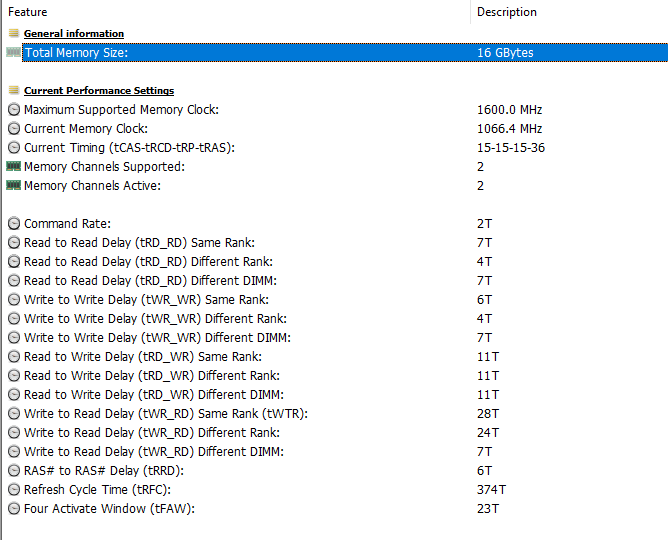Select Write to Read Delay Same Rank (tWTR)
Image resolution: width=668 pixels, height=540 pixels.
[166, 414]
